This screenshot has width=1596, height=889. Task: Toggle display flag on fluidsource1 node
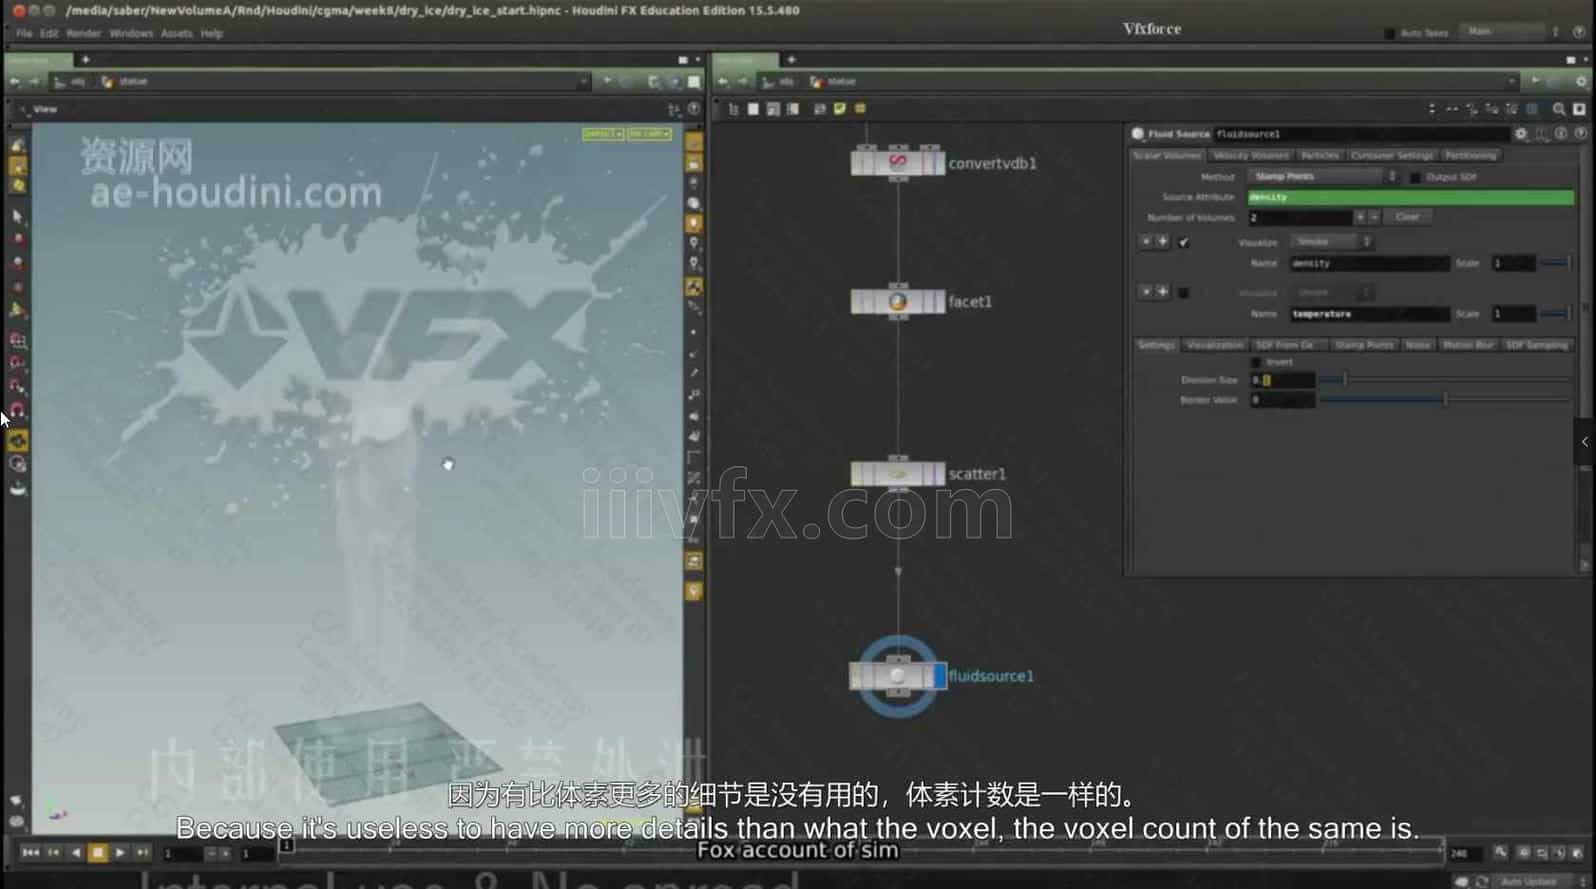939,676
